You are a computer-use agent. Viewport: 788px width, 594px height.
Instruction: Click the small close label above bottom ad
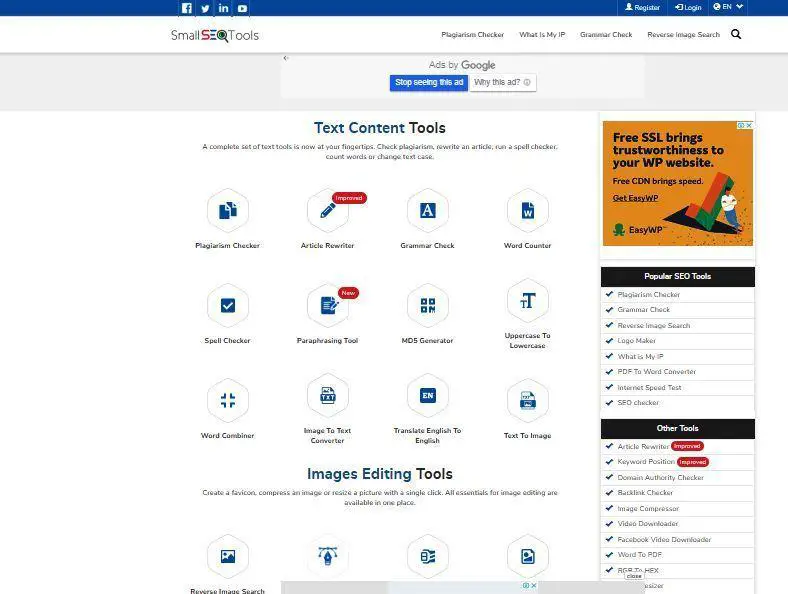tap(634, 576)
